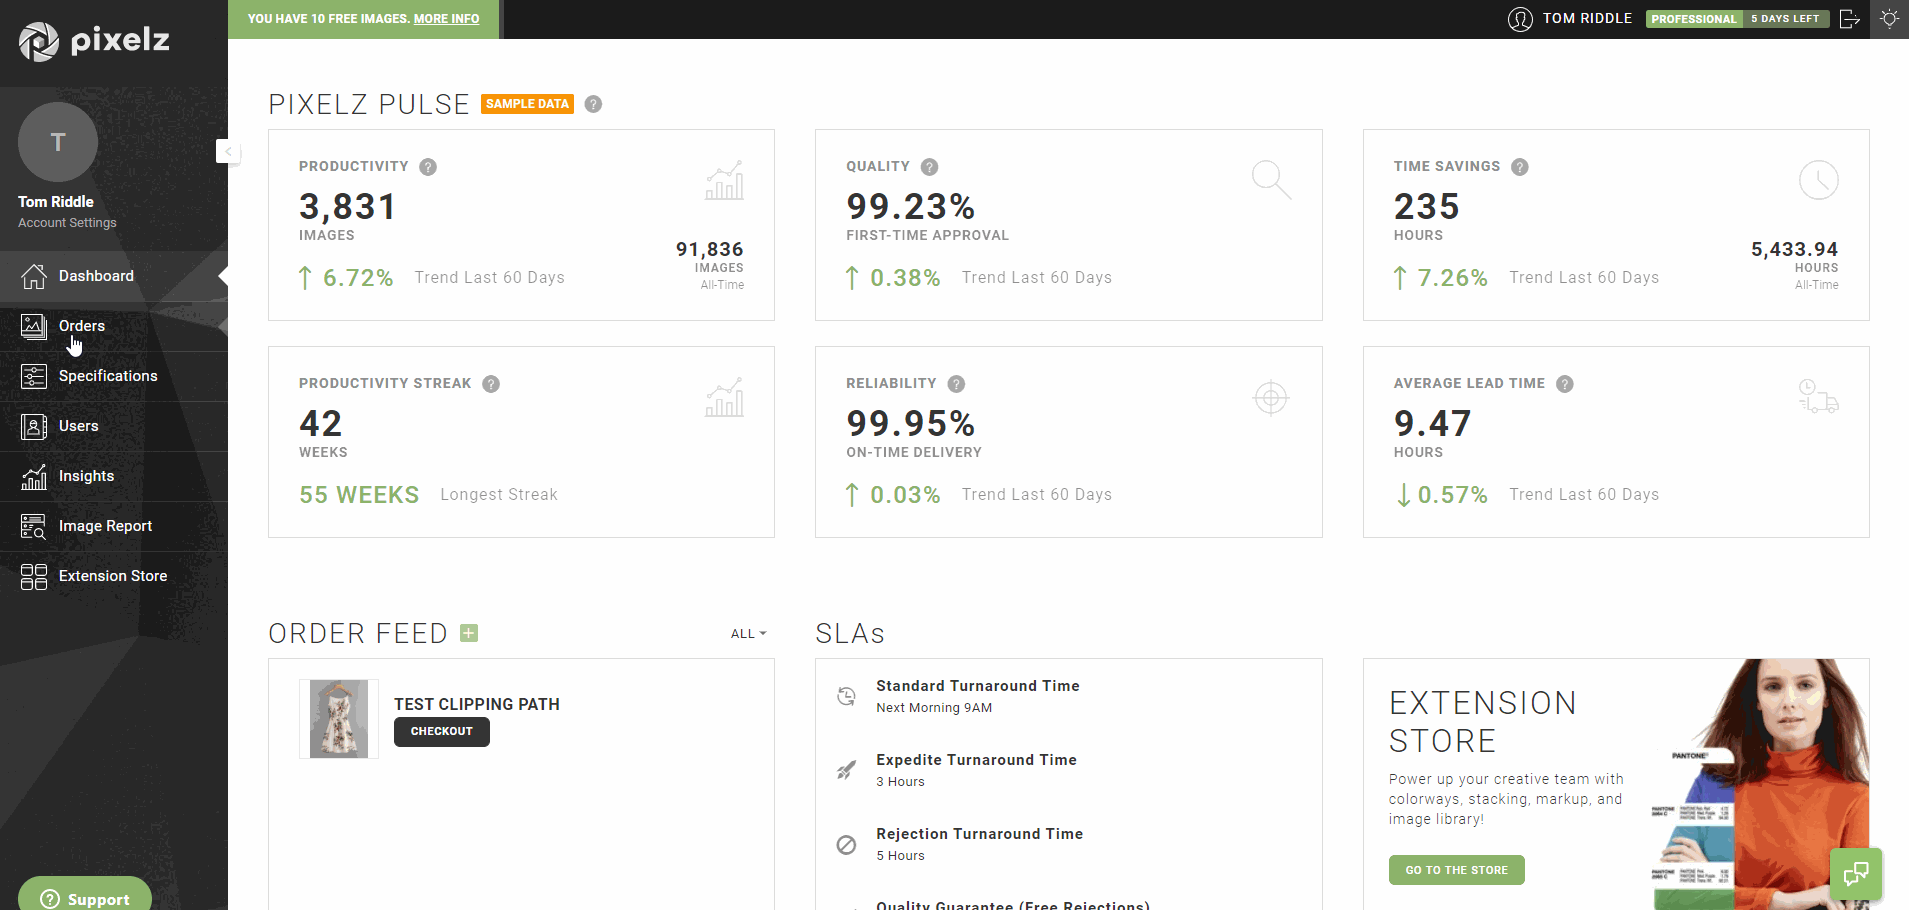This screenshot has width=1909, height=910.
Task: Open the Specifications sidebar icon
Action: point(34,376)
